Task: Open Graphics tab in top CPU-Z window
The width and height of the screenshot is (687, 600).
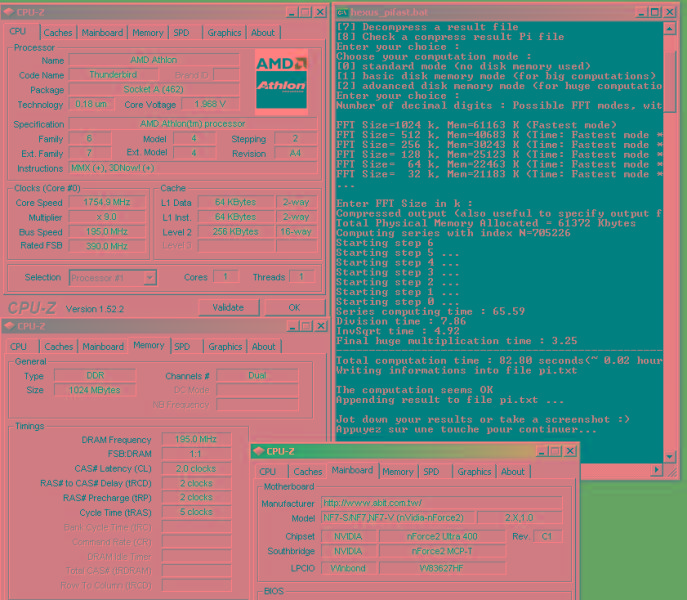Action: [x=224, y=33]
